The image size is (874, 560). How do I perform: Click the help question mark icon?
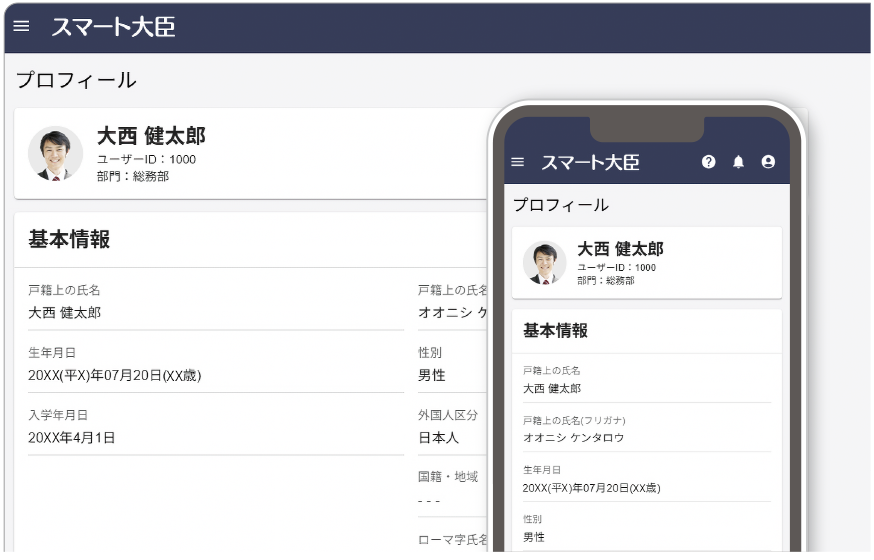point(709,162)
